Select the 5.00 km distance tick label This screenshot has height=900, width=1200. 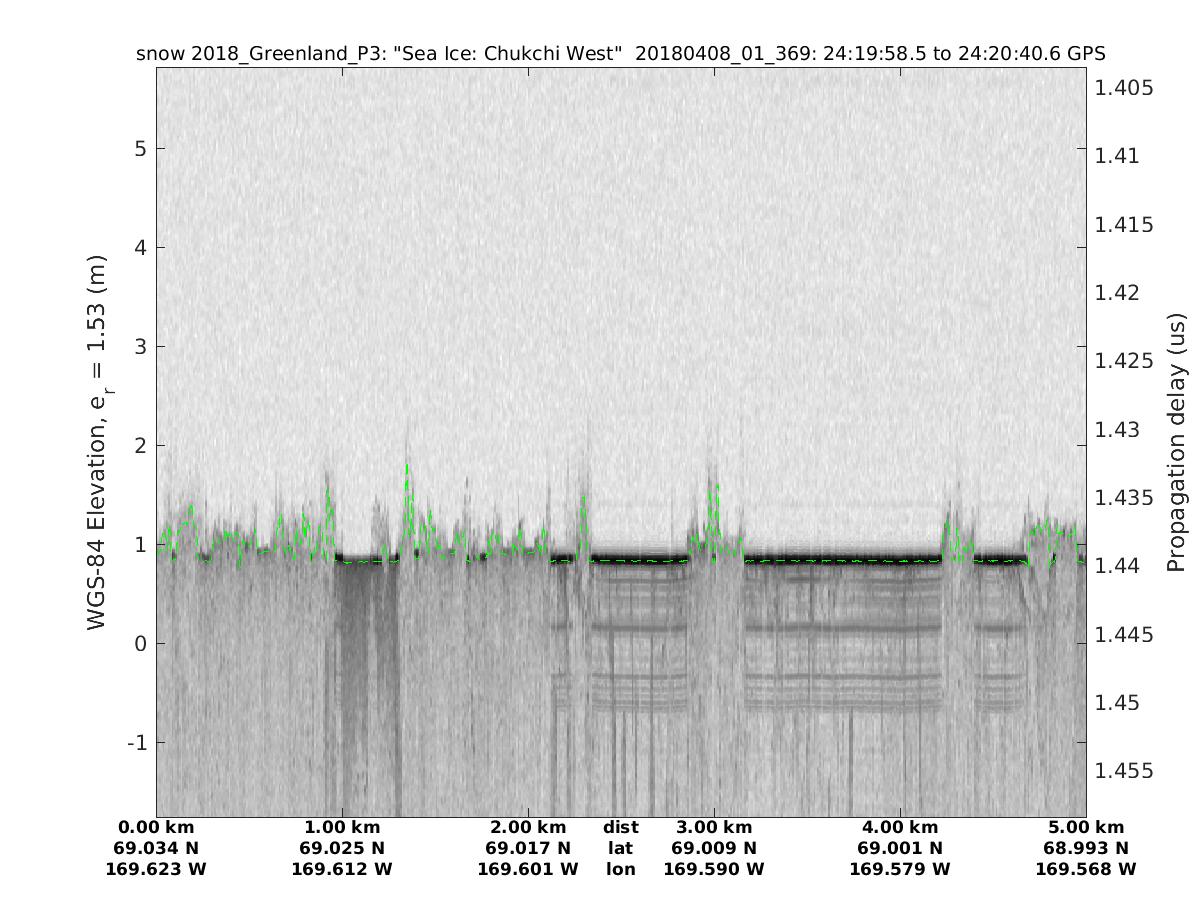[1086, 827]
